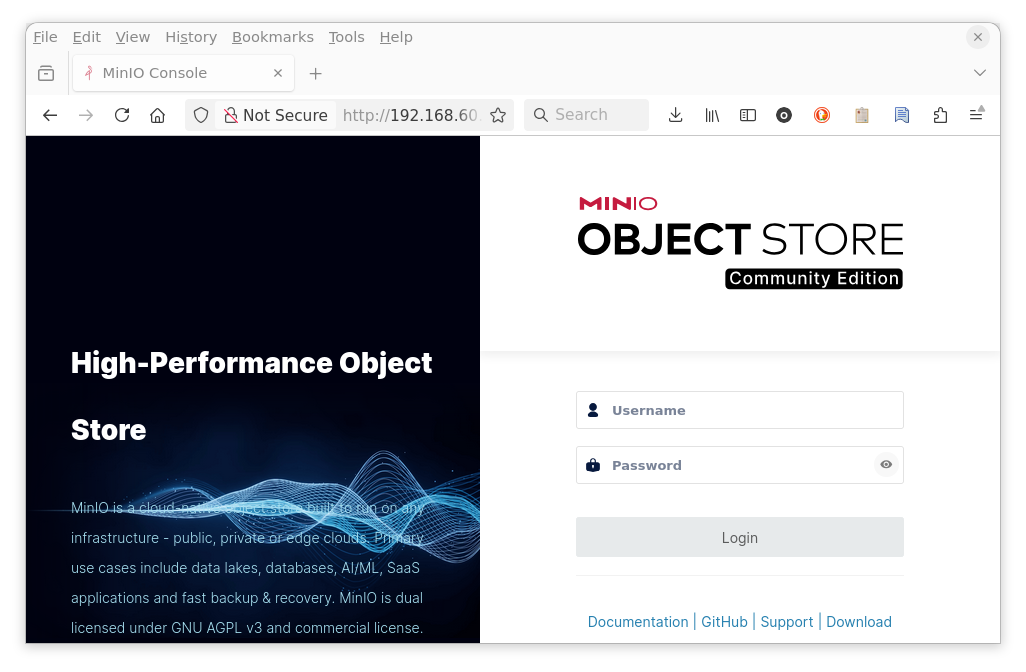
Task: Open the Documentation link
Action: [638, 622]
